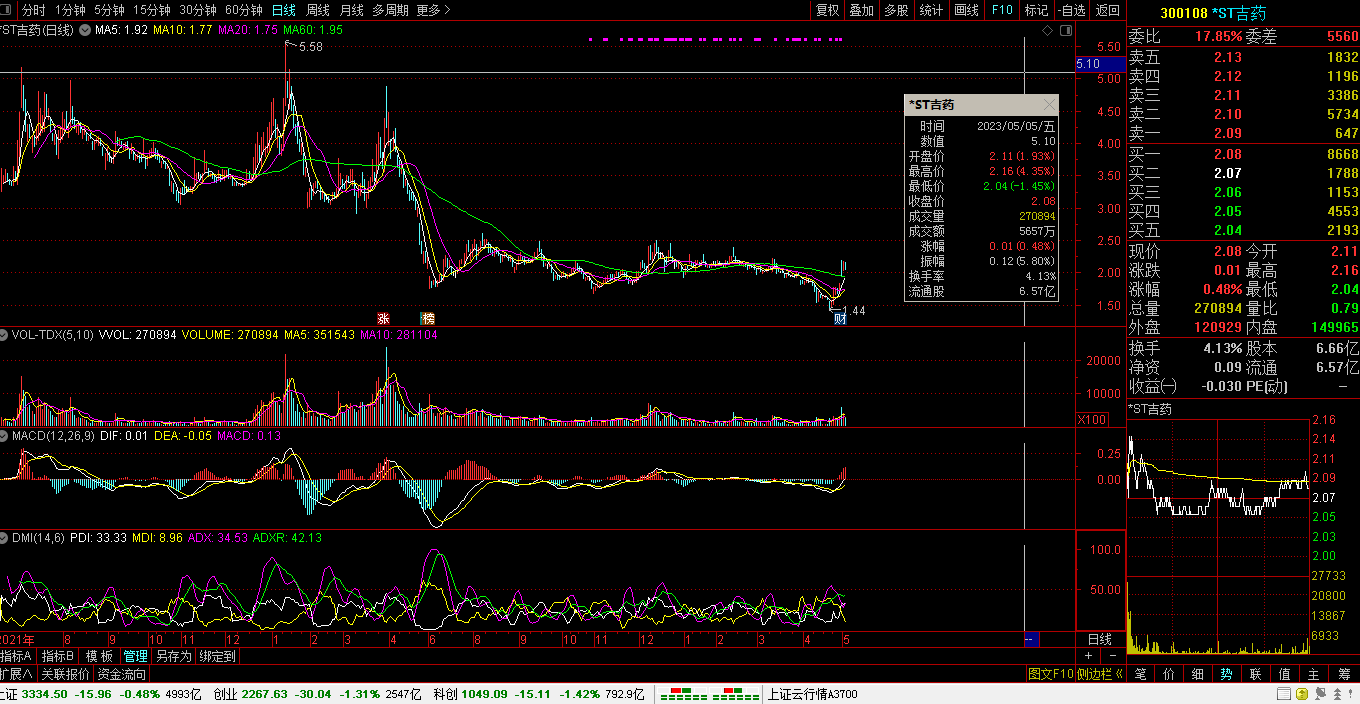Open the 笔 tick details tab
1360x704 pixels.
point(1140,674)
